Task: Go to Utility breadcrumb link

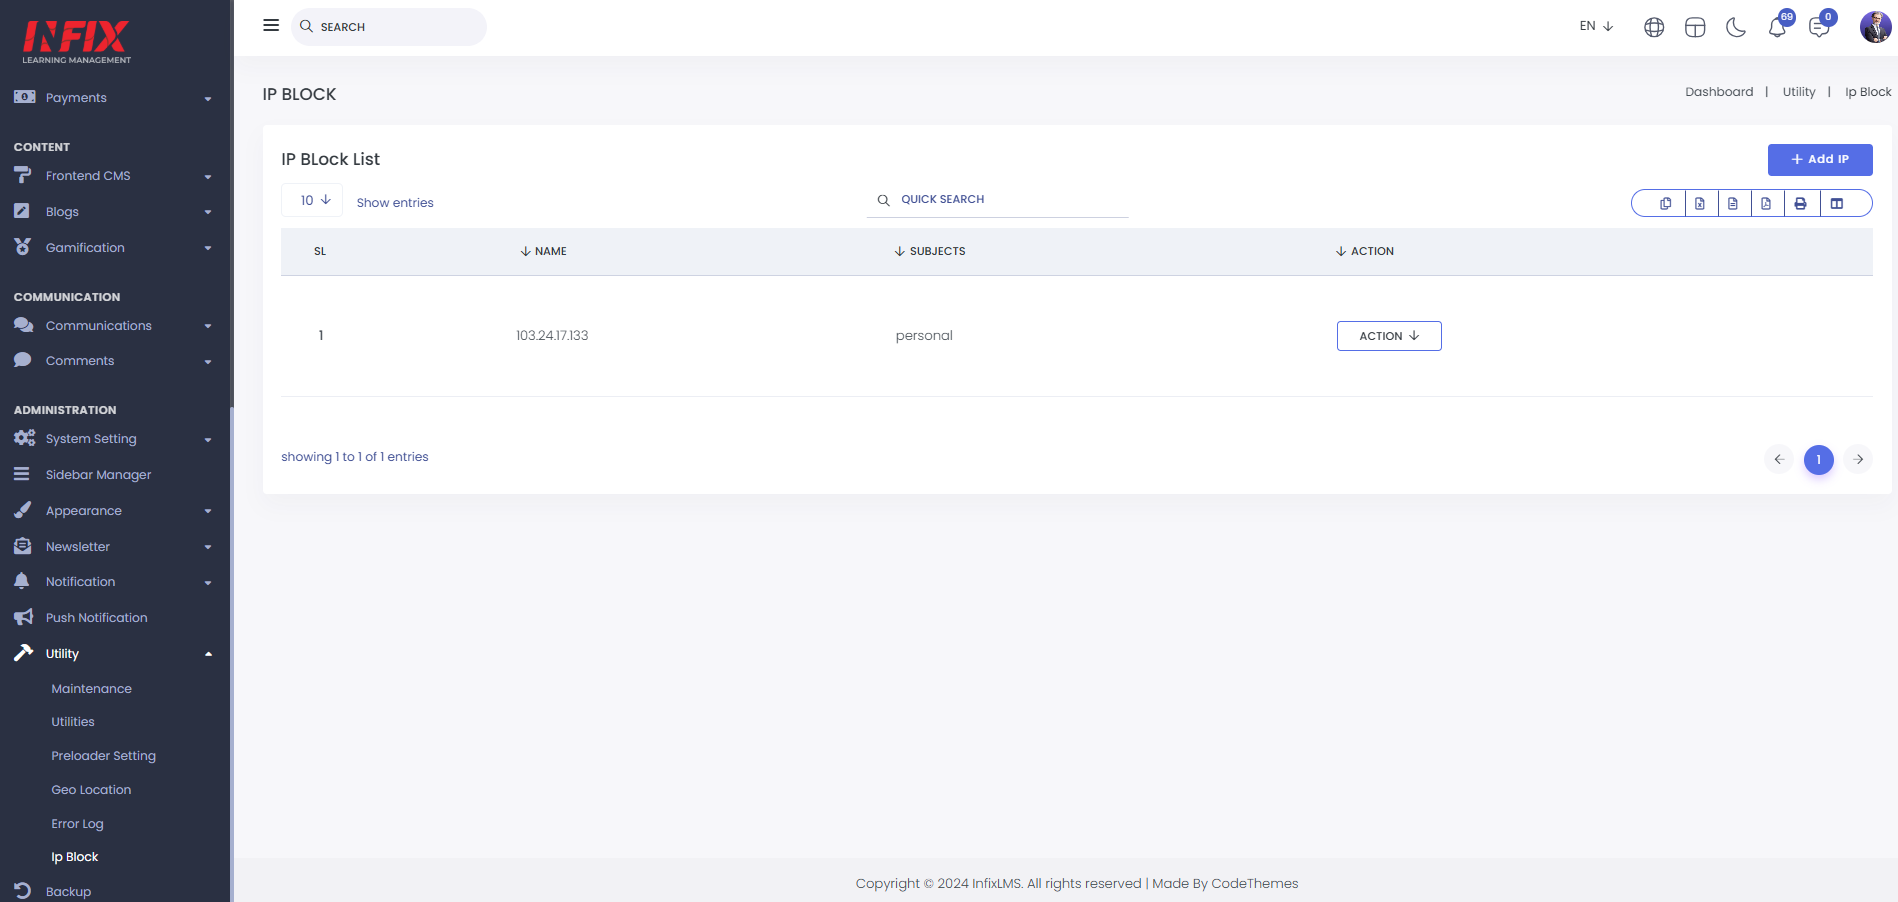Action: 1798,92
